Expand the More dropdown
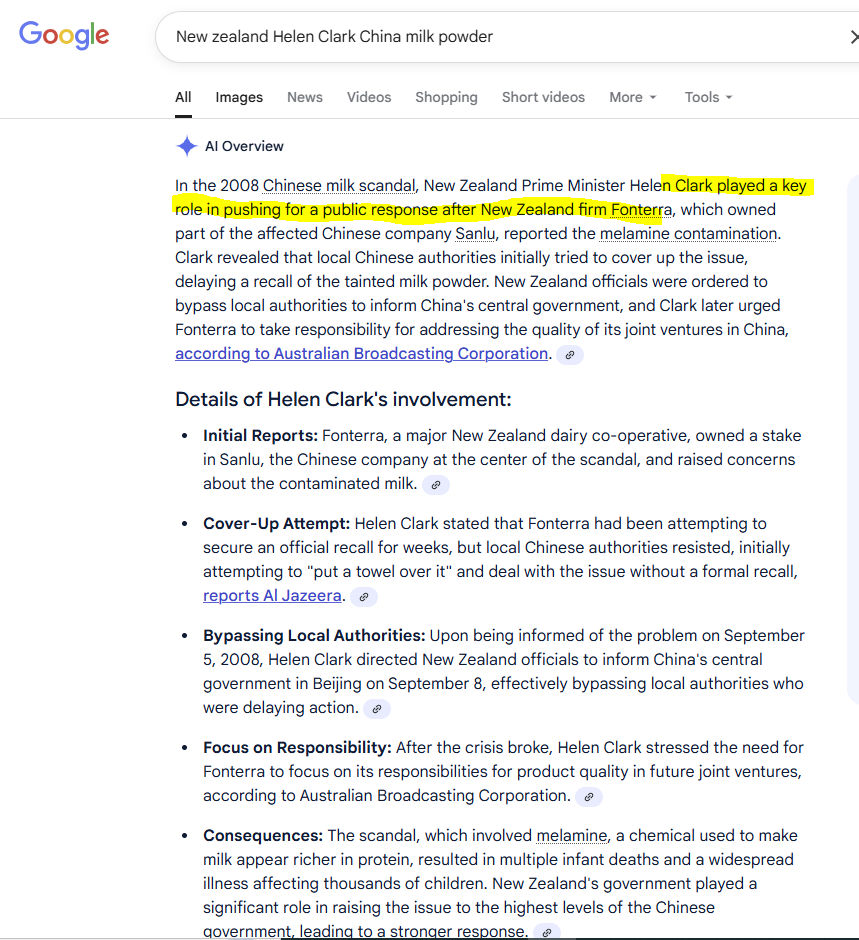 633,97
